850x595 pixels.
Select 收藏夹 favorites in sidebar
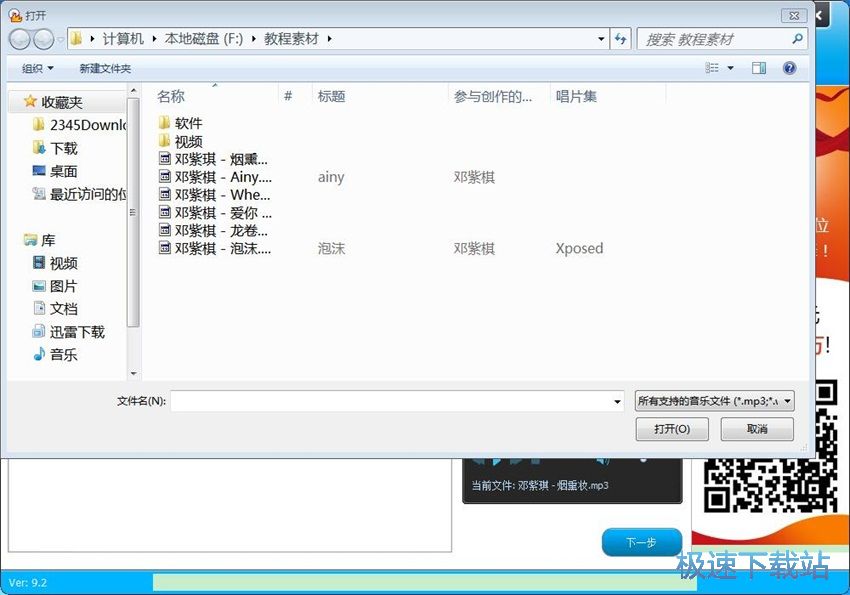(53, 102)
